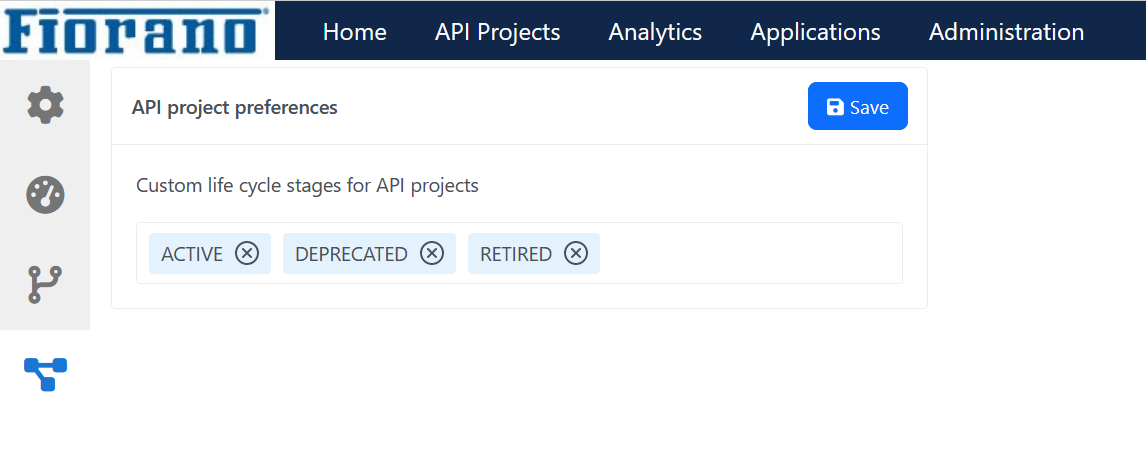
Task: Remove the ACTIVE life cycle stage
Action: pos(247,253)
